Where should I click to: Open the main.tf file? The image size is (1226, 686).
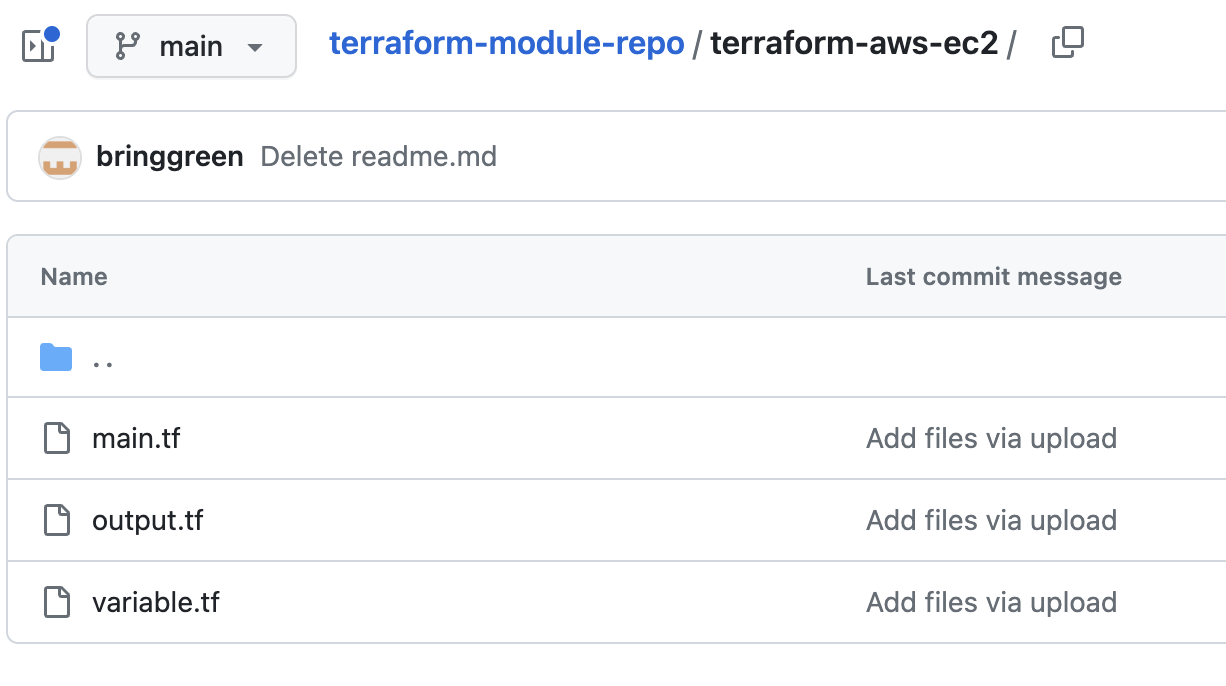click(x=136, y=438)
